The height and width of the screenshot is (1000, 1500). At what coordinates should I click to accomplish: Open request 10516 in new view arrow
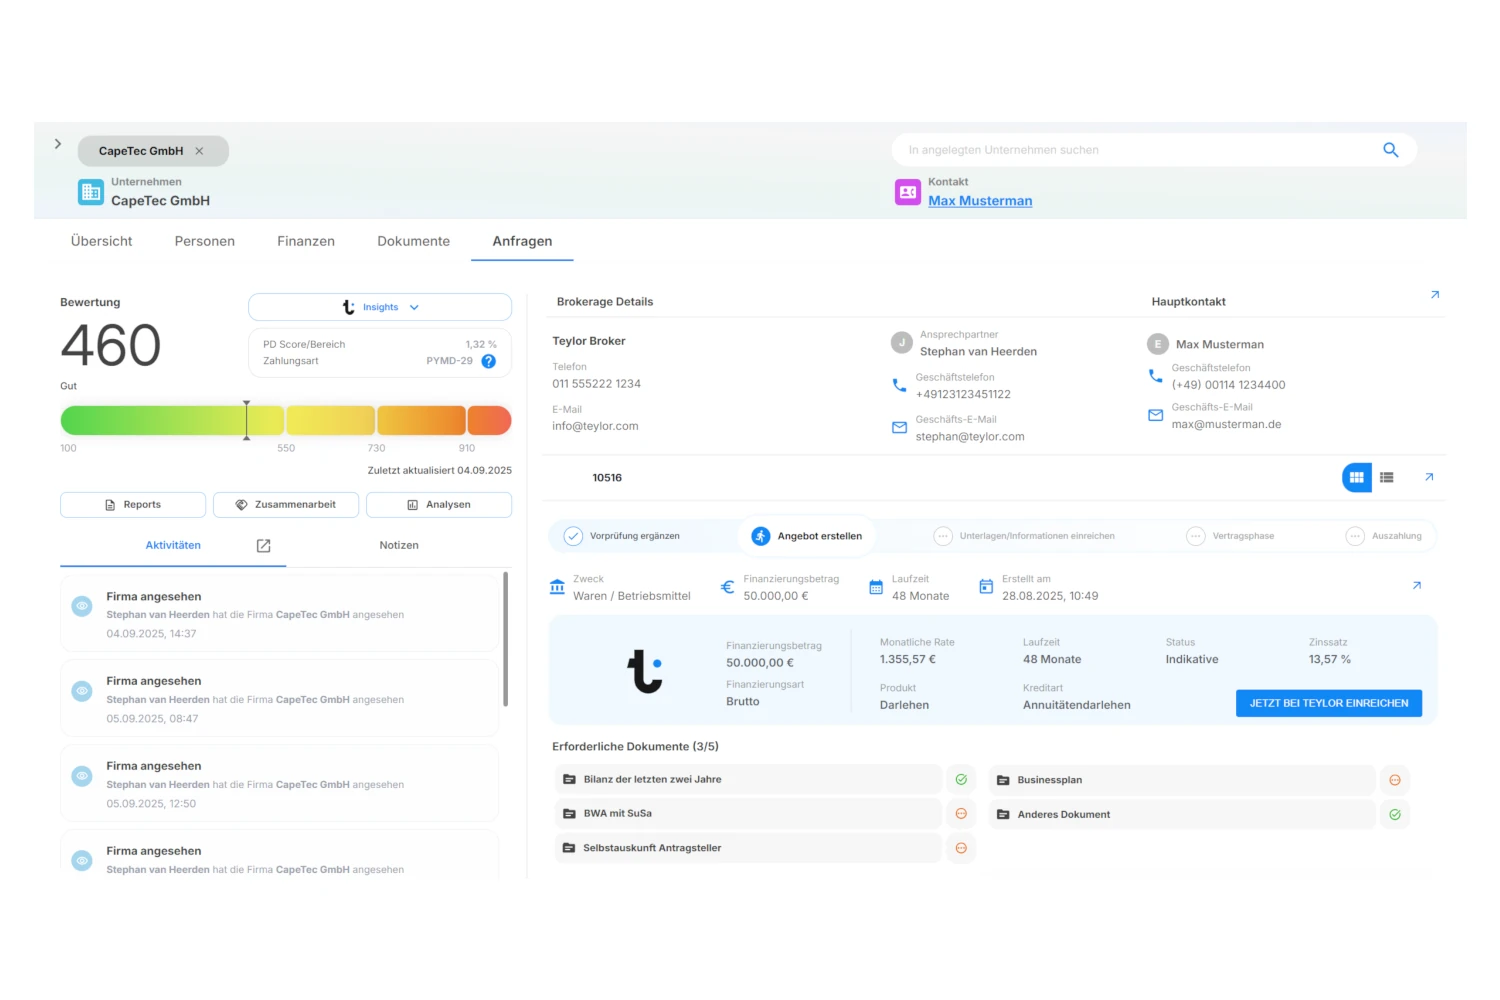(1429, 477)
